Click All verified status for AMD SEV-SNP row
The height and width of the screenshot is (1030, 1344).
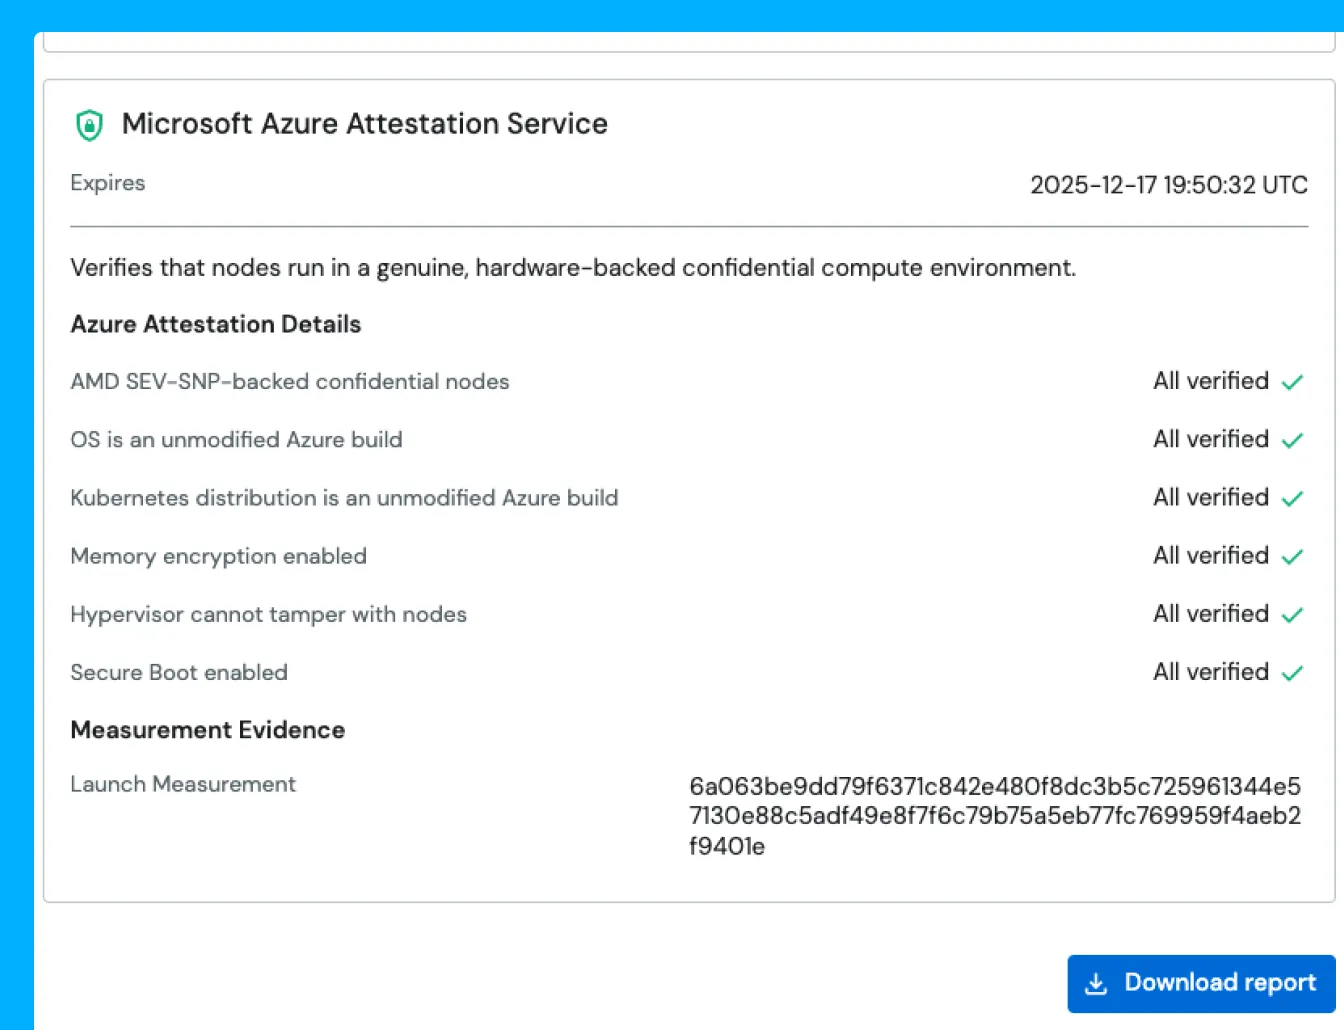(x=1211, y=381)
